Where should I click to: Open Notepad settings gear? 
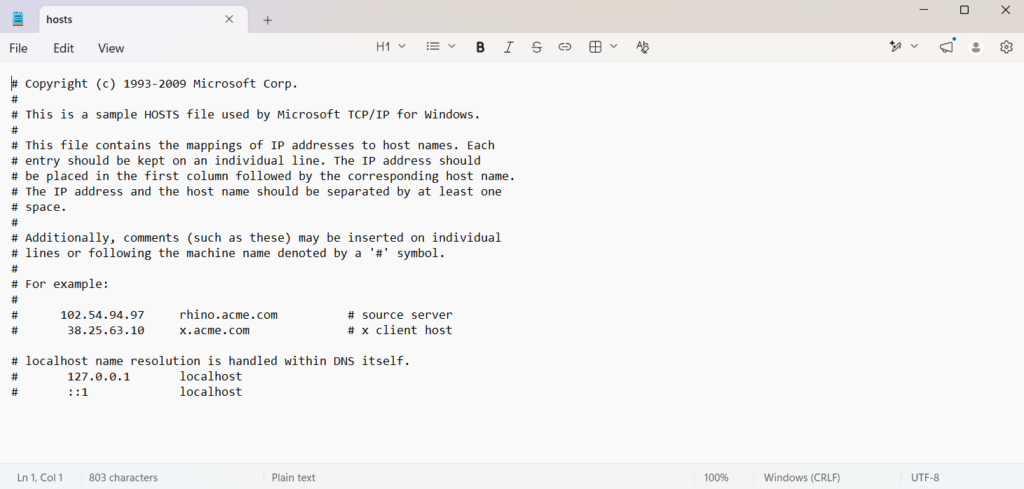click(x=1006, y=47)
